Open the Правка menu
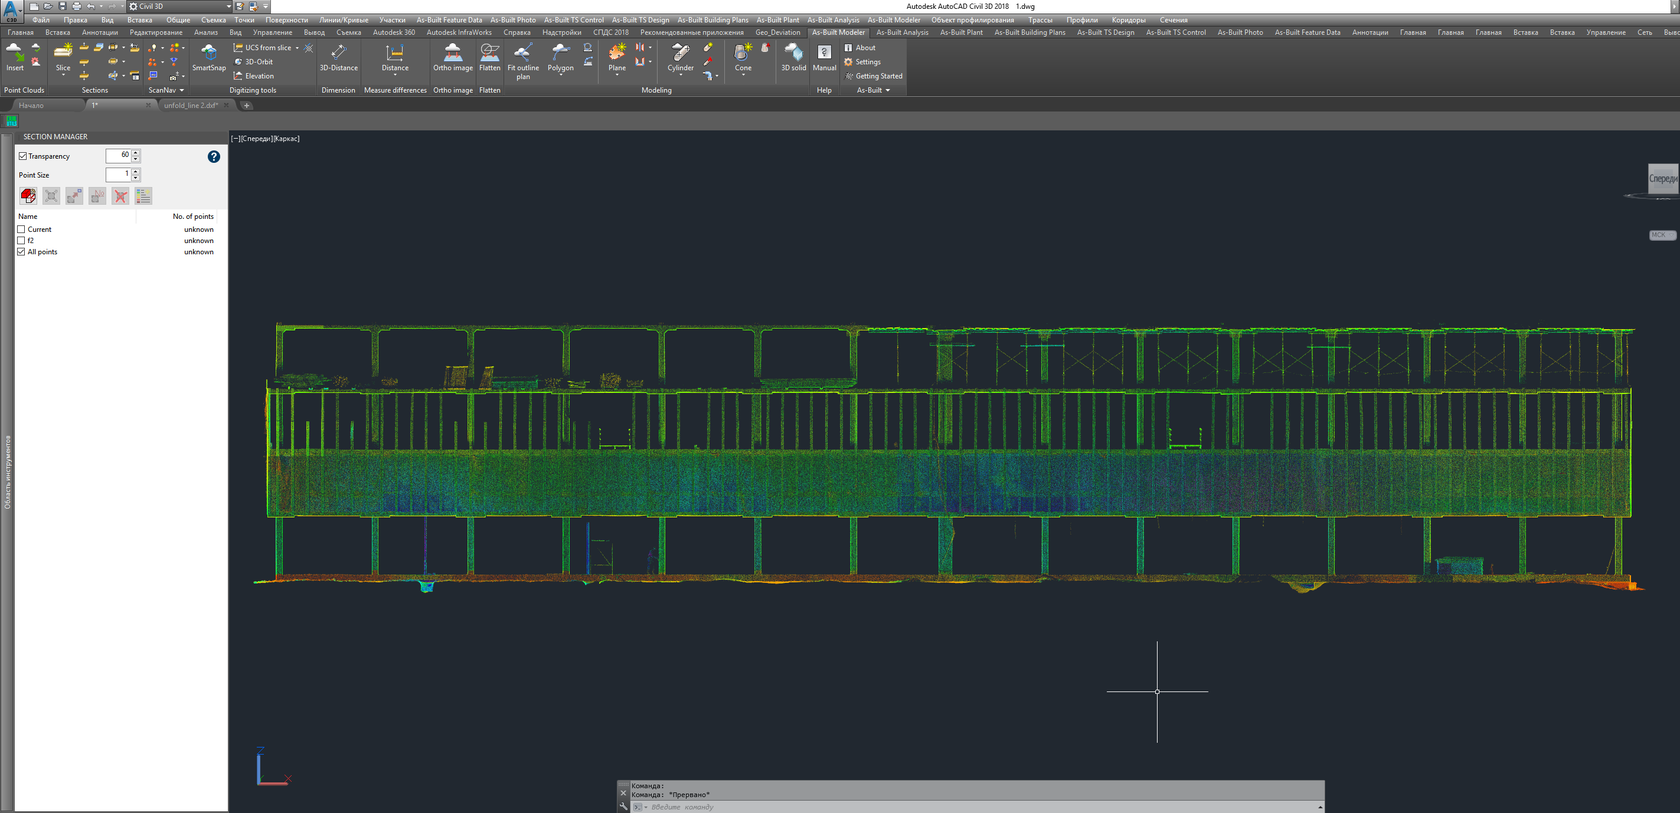The width and height of the screenshot is (1680, 813). pos(75,20)
